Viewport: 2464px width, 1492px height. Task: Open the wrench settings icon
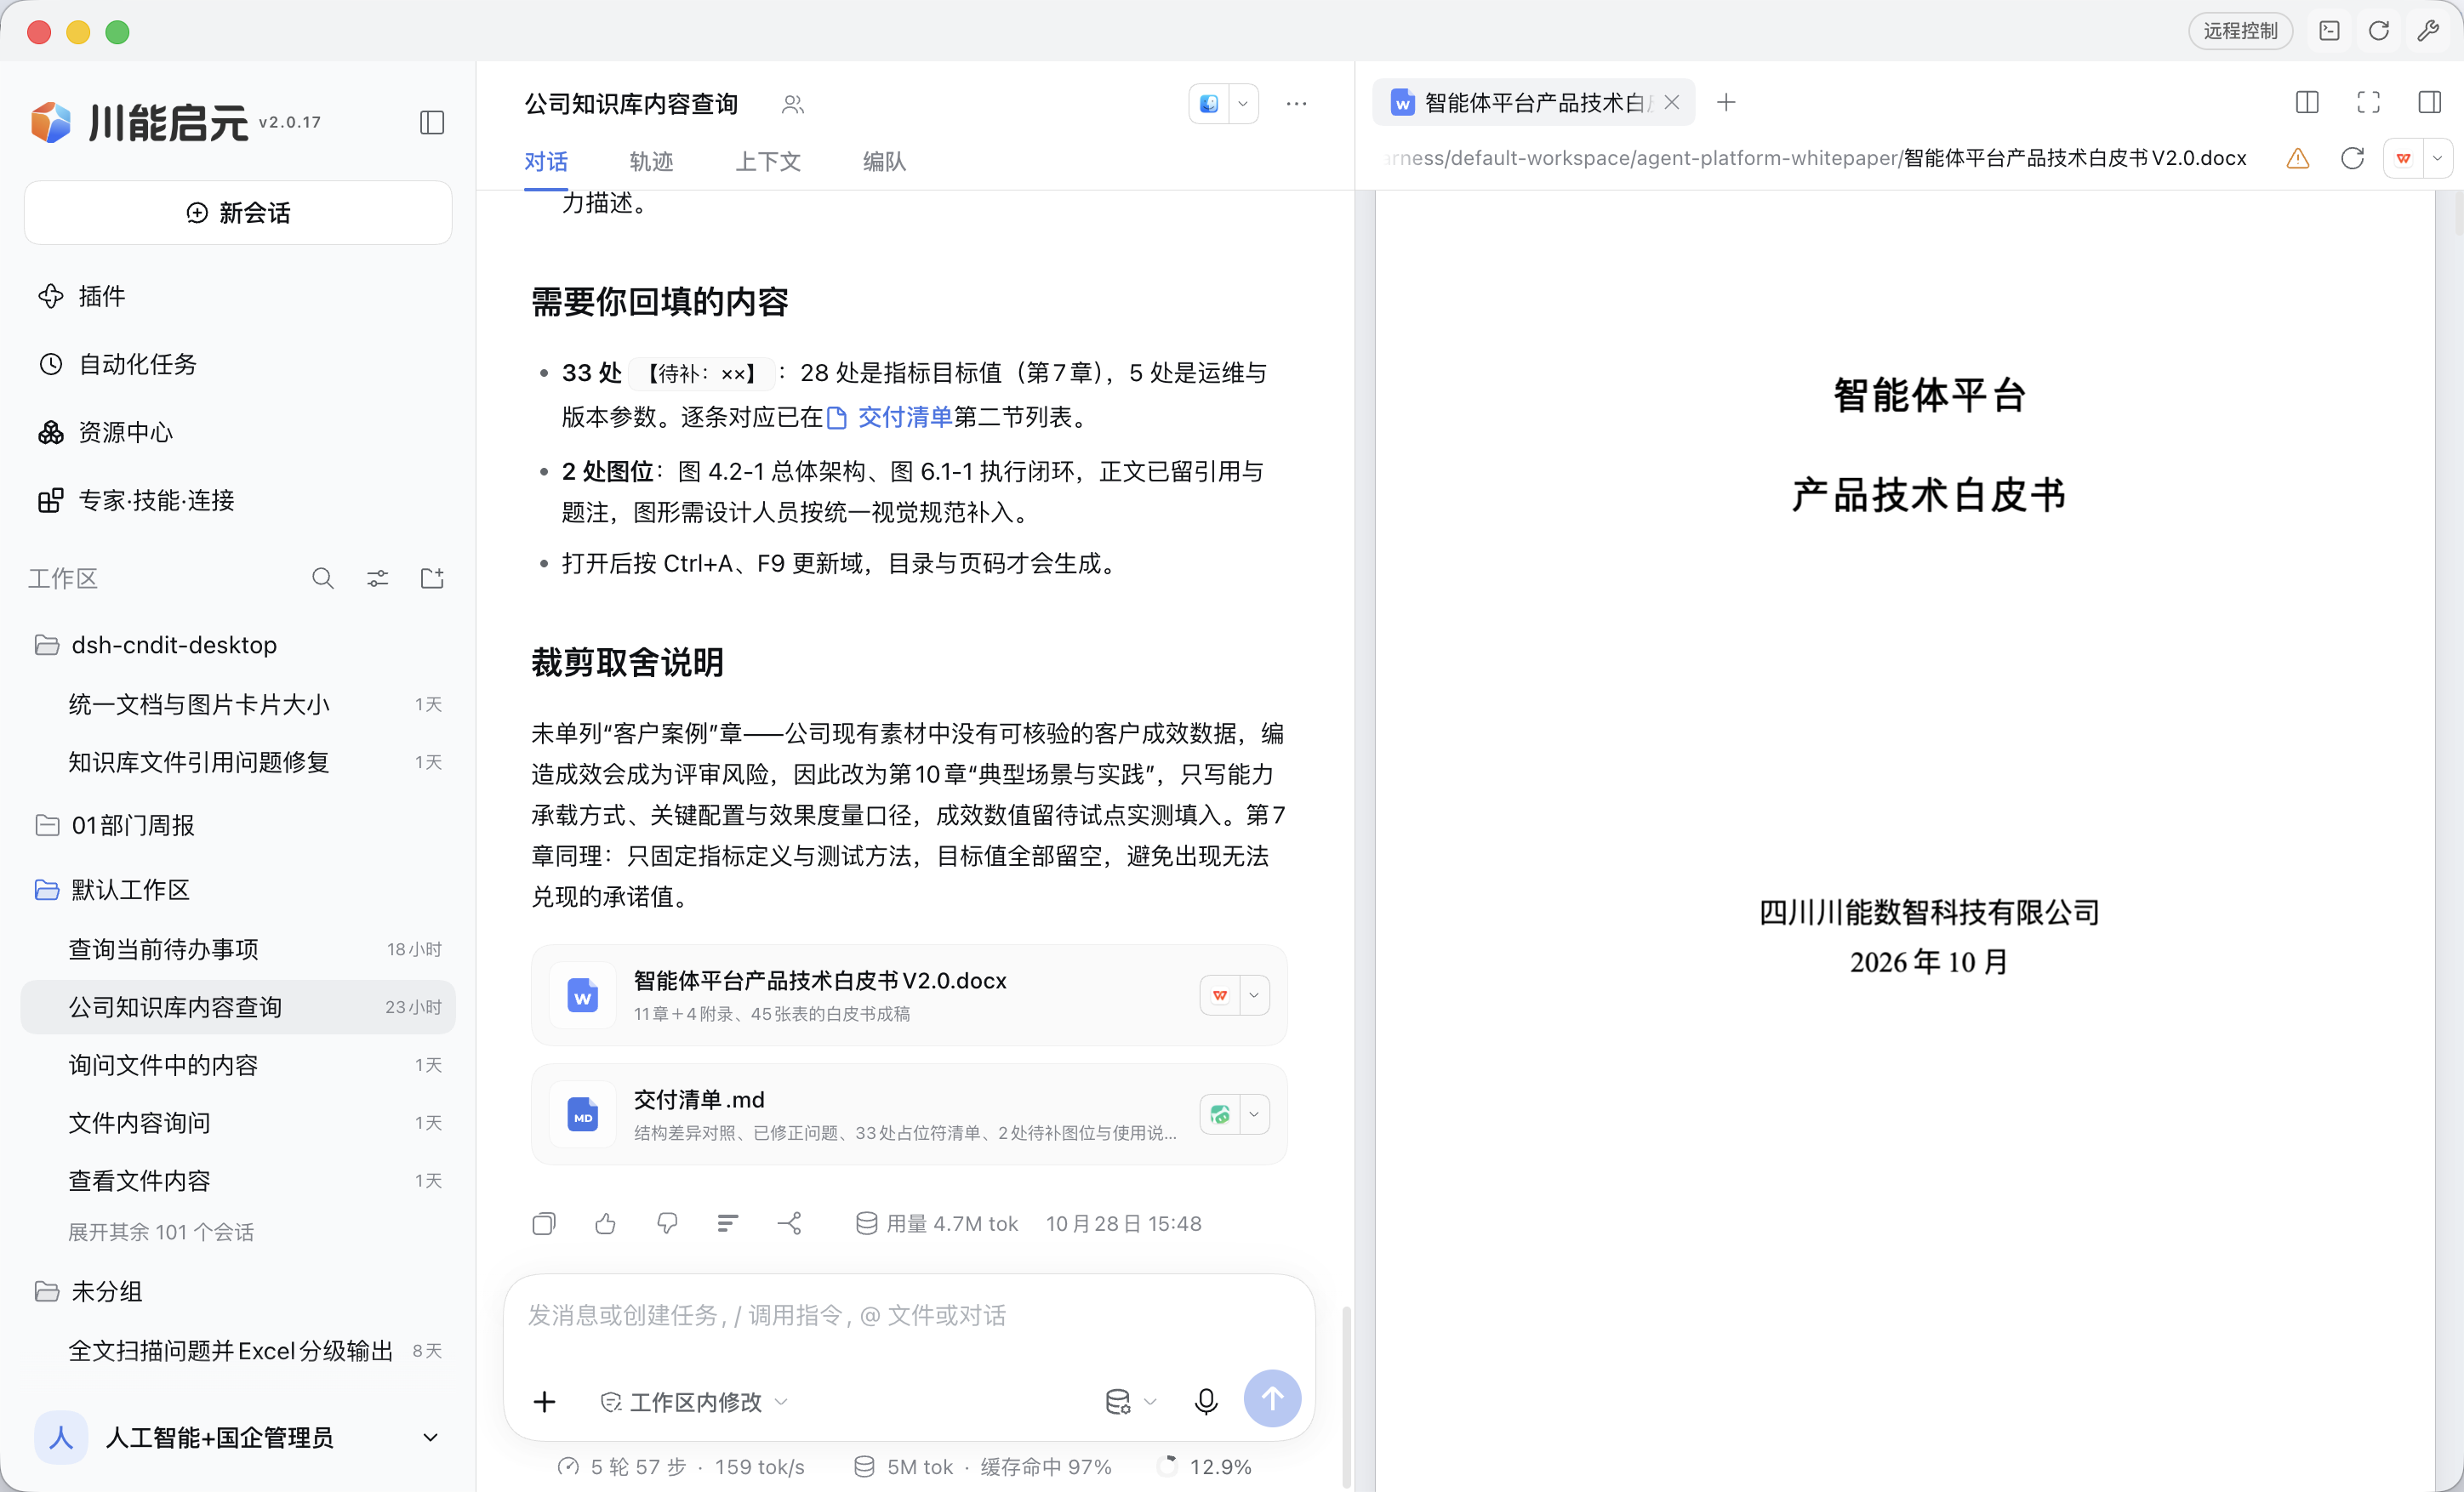click(x=2428, y=31)
